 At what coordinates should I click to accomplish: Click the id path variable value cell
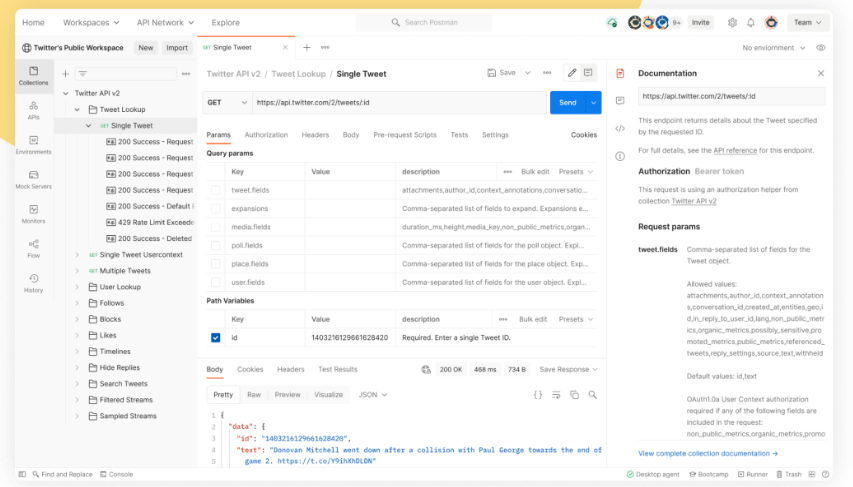(350, 338)
